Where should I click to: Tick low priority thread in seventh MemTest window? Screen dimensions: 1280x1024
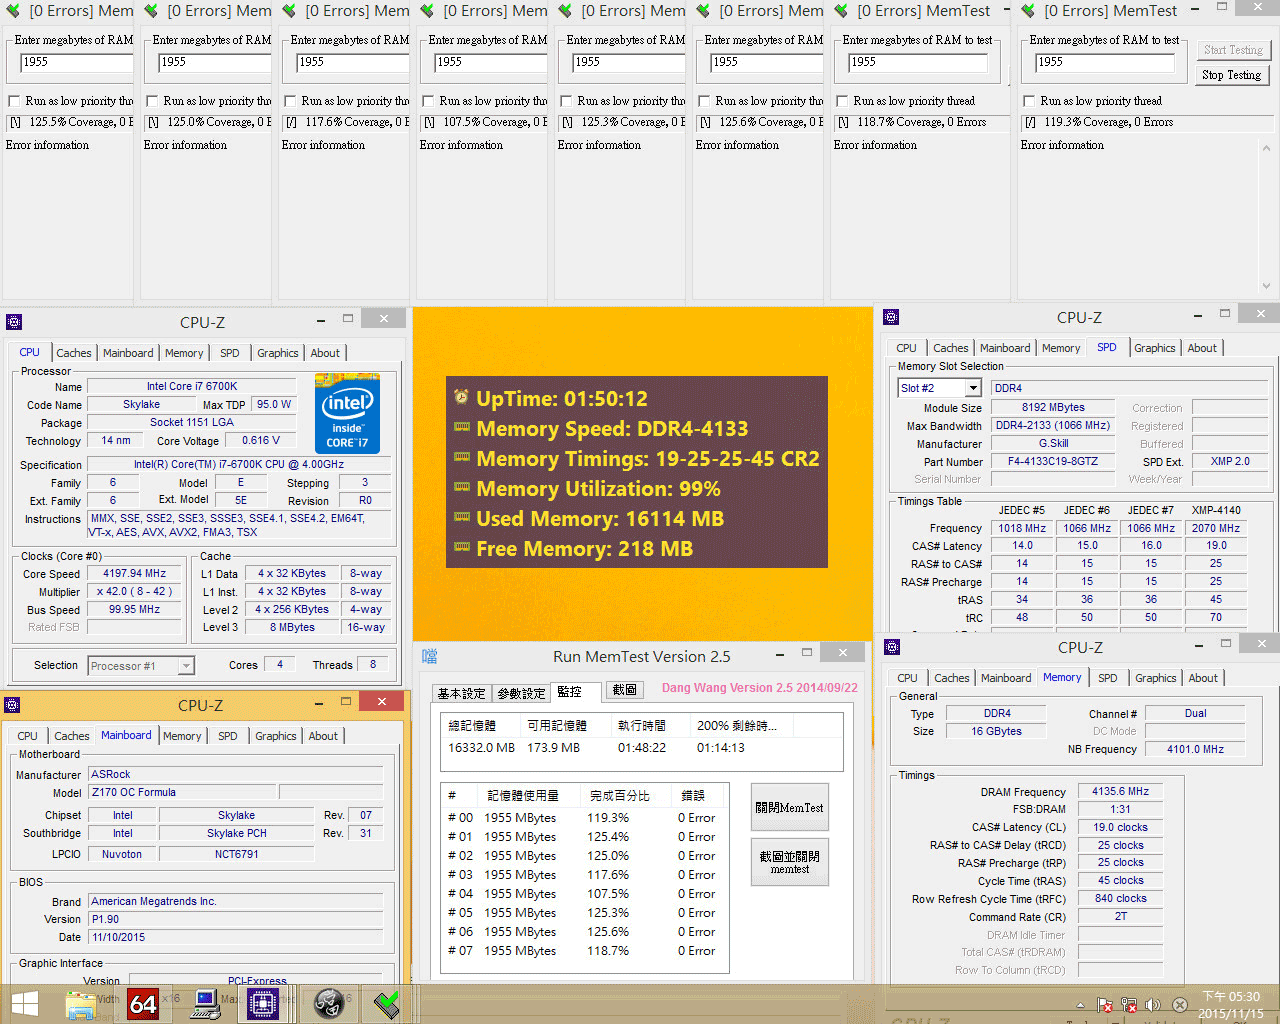pyautogui.click(x=842, y=101)
